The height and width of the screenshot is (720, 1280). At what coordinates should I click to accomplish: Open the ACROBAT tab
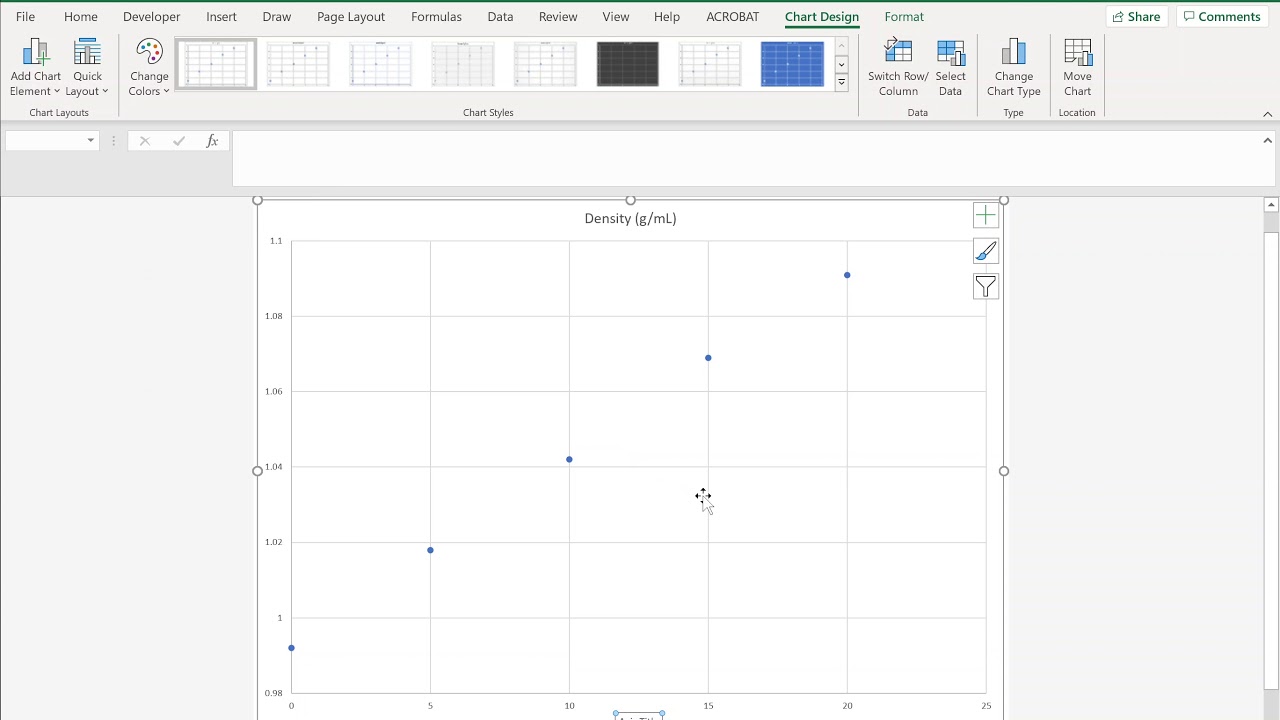pos(733,17)
